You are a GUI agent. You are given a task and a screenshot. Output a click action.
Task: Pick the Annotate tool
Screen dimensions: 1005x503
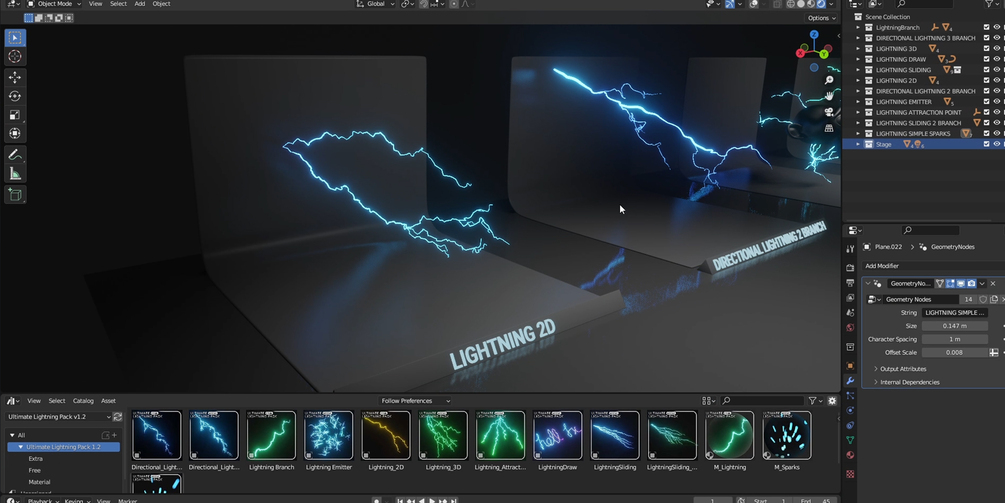(15, 154)
